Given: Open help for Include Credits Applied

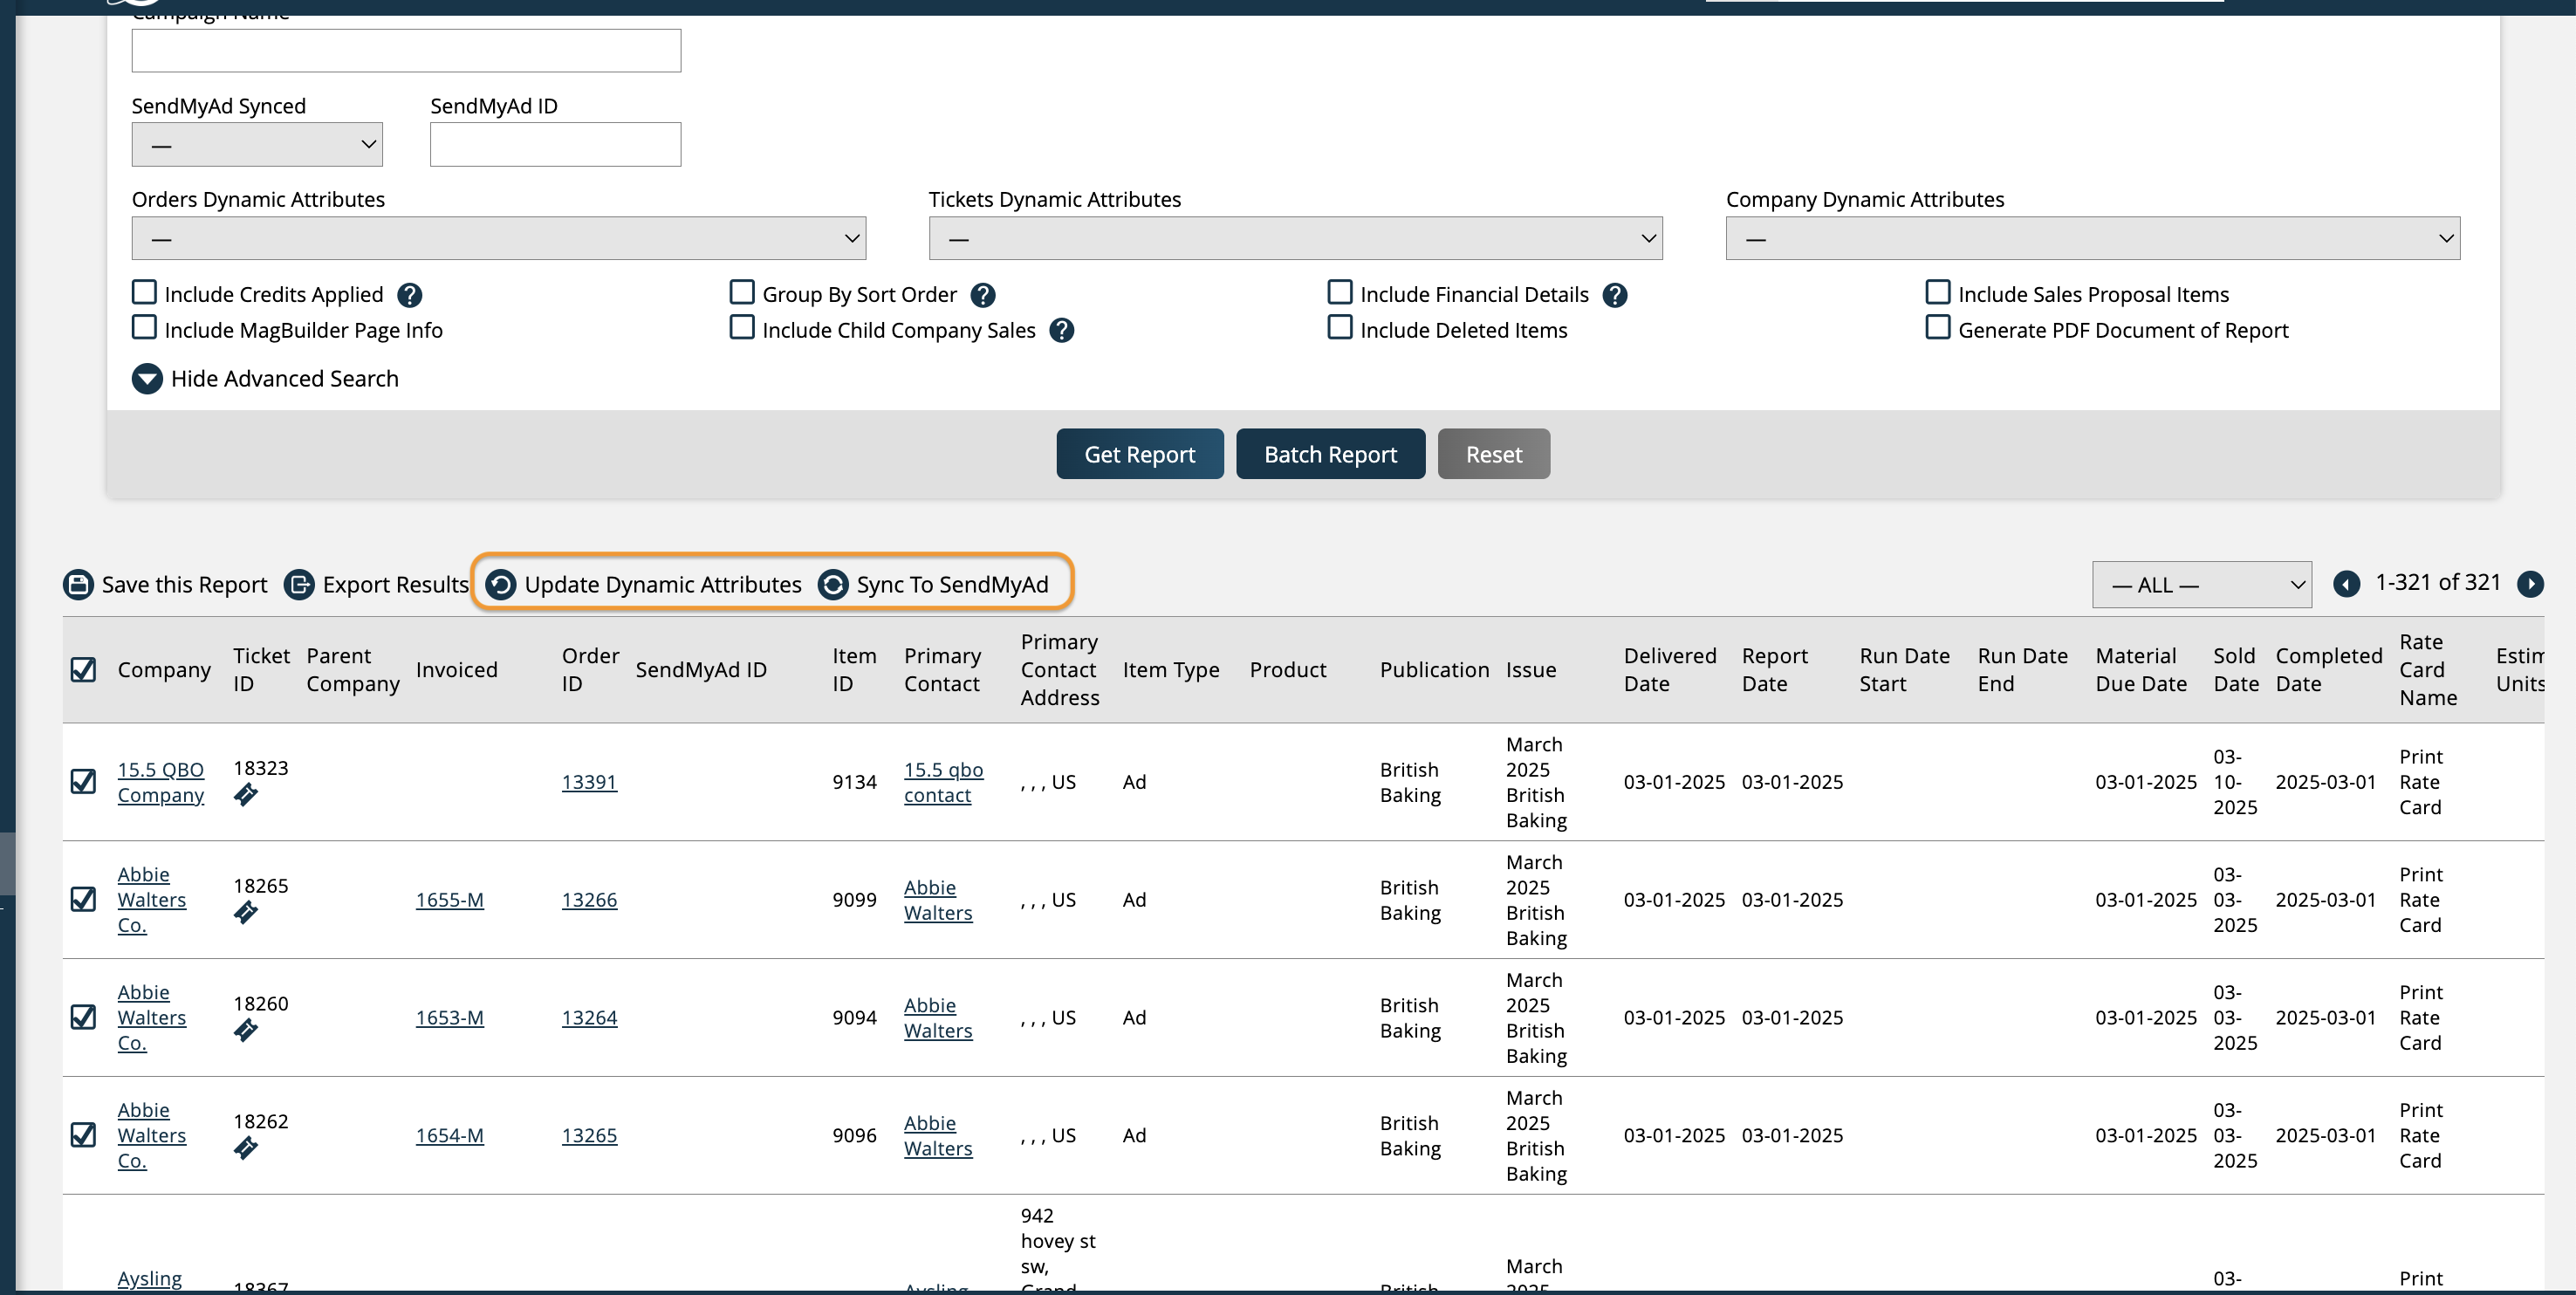Looking at the screenshot, I should 409,295.
